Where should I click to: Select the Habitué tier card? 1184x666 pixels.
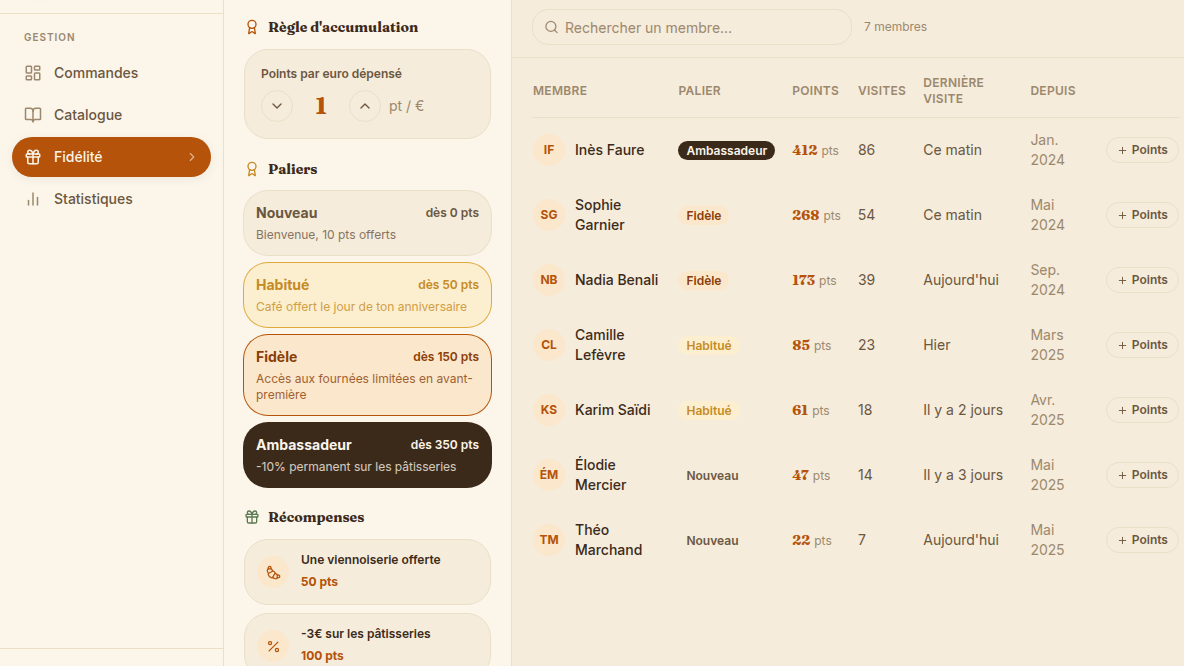367,295
